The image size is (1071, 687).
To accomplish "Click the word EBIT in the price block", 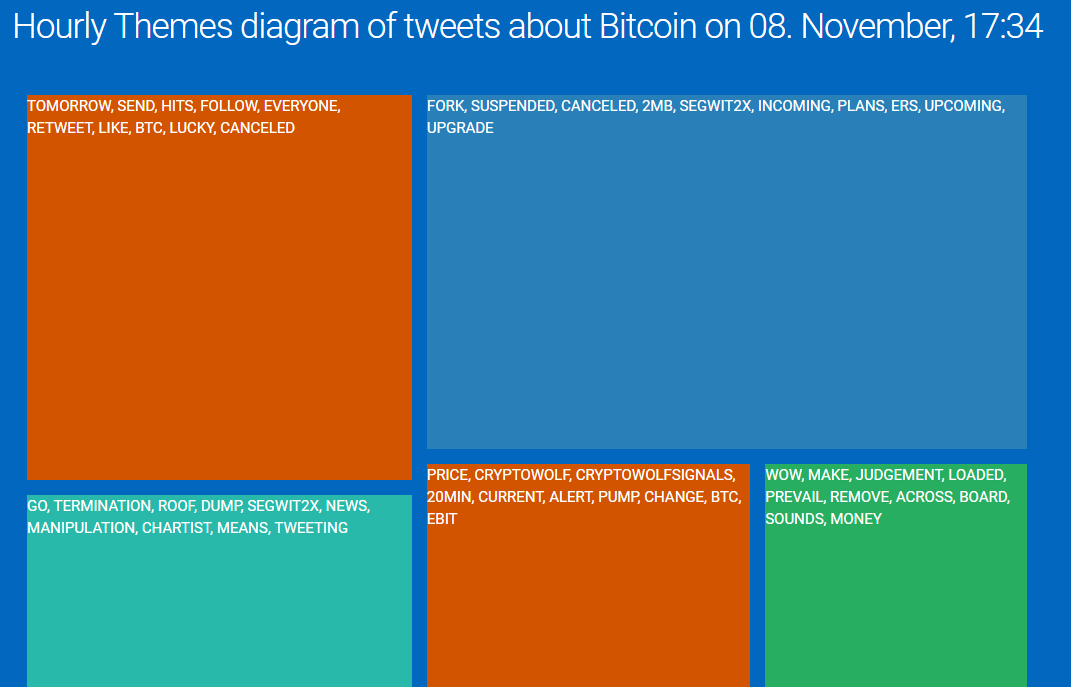I will tap(442, 518).
